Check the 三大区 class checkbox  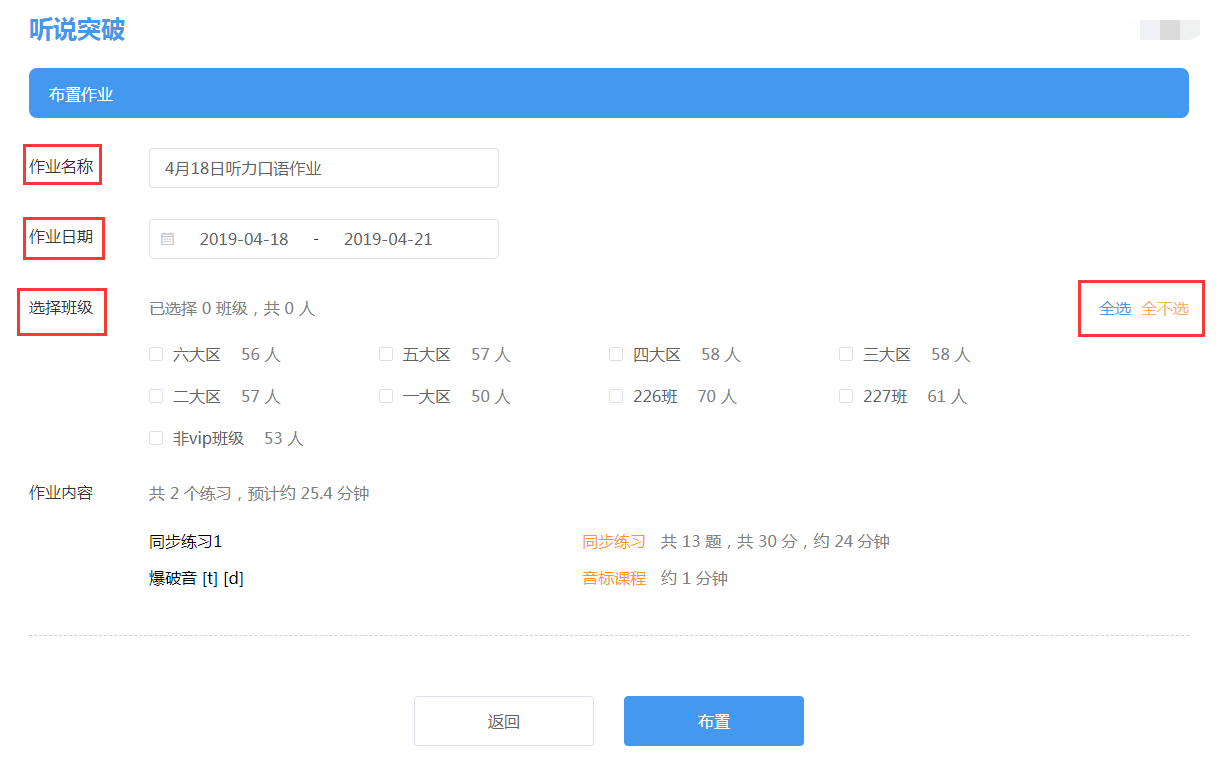pos(846,354)
